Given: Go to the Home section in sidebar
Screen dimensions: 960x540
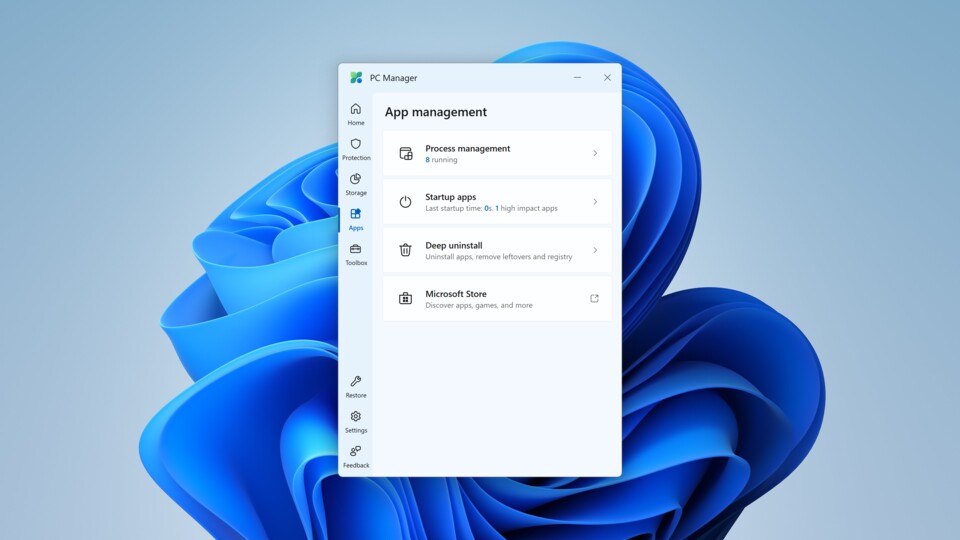Looking at the screenshot, I should pyautogui.click(x=356, y=113).
